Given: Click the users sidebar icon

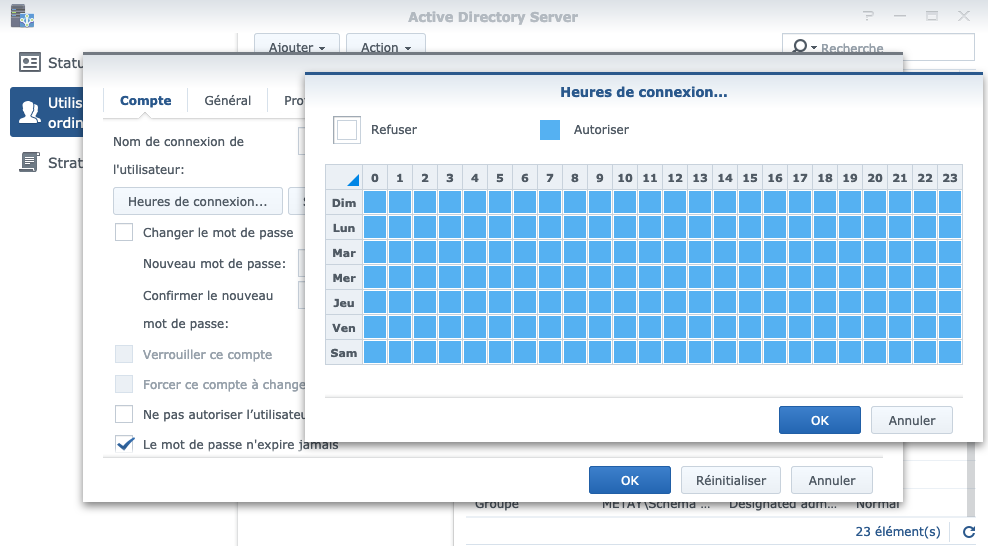Looking at the screenshot, I should point(30,111).
